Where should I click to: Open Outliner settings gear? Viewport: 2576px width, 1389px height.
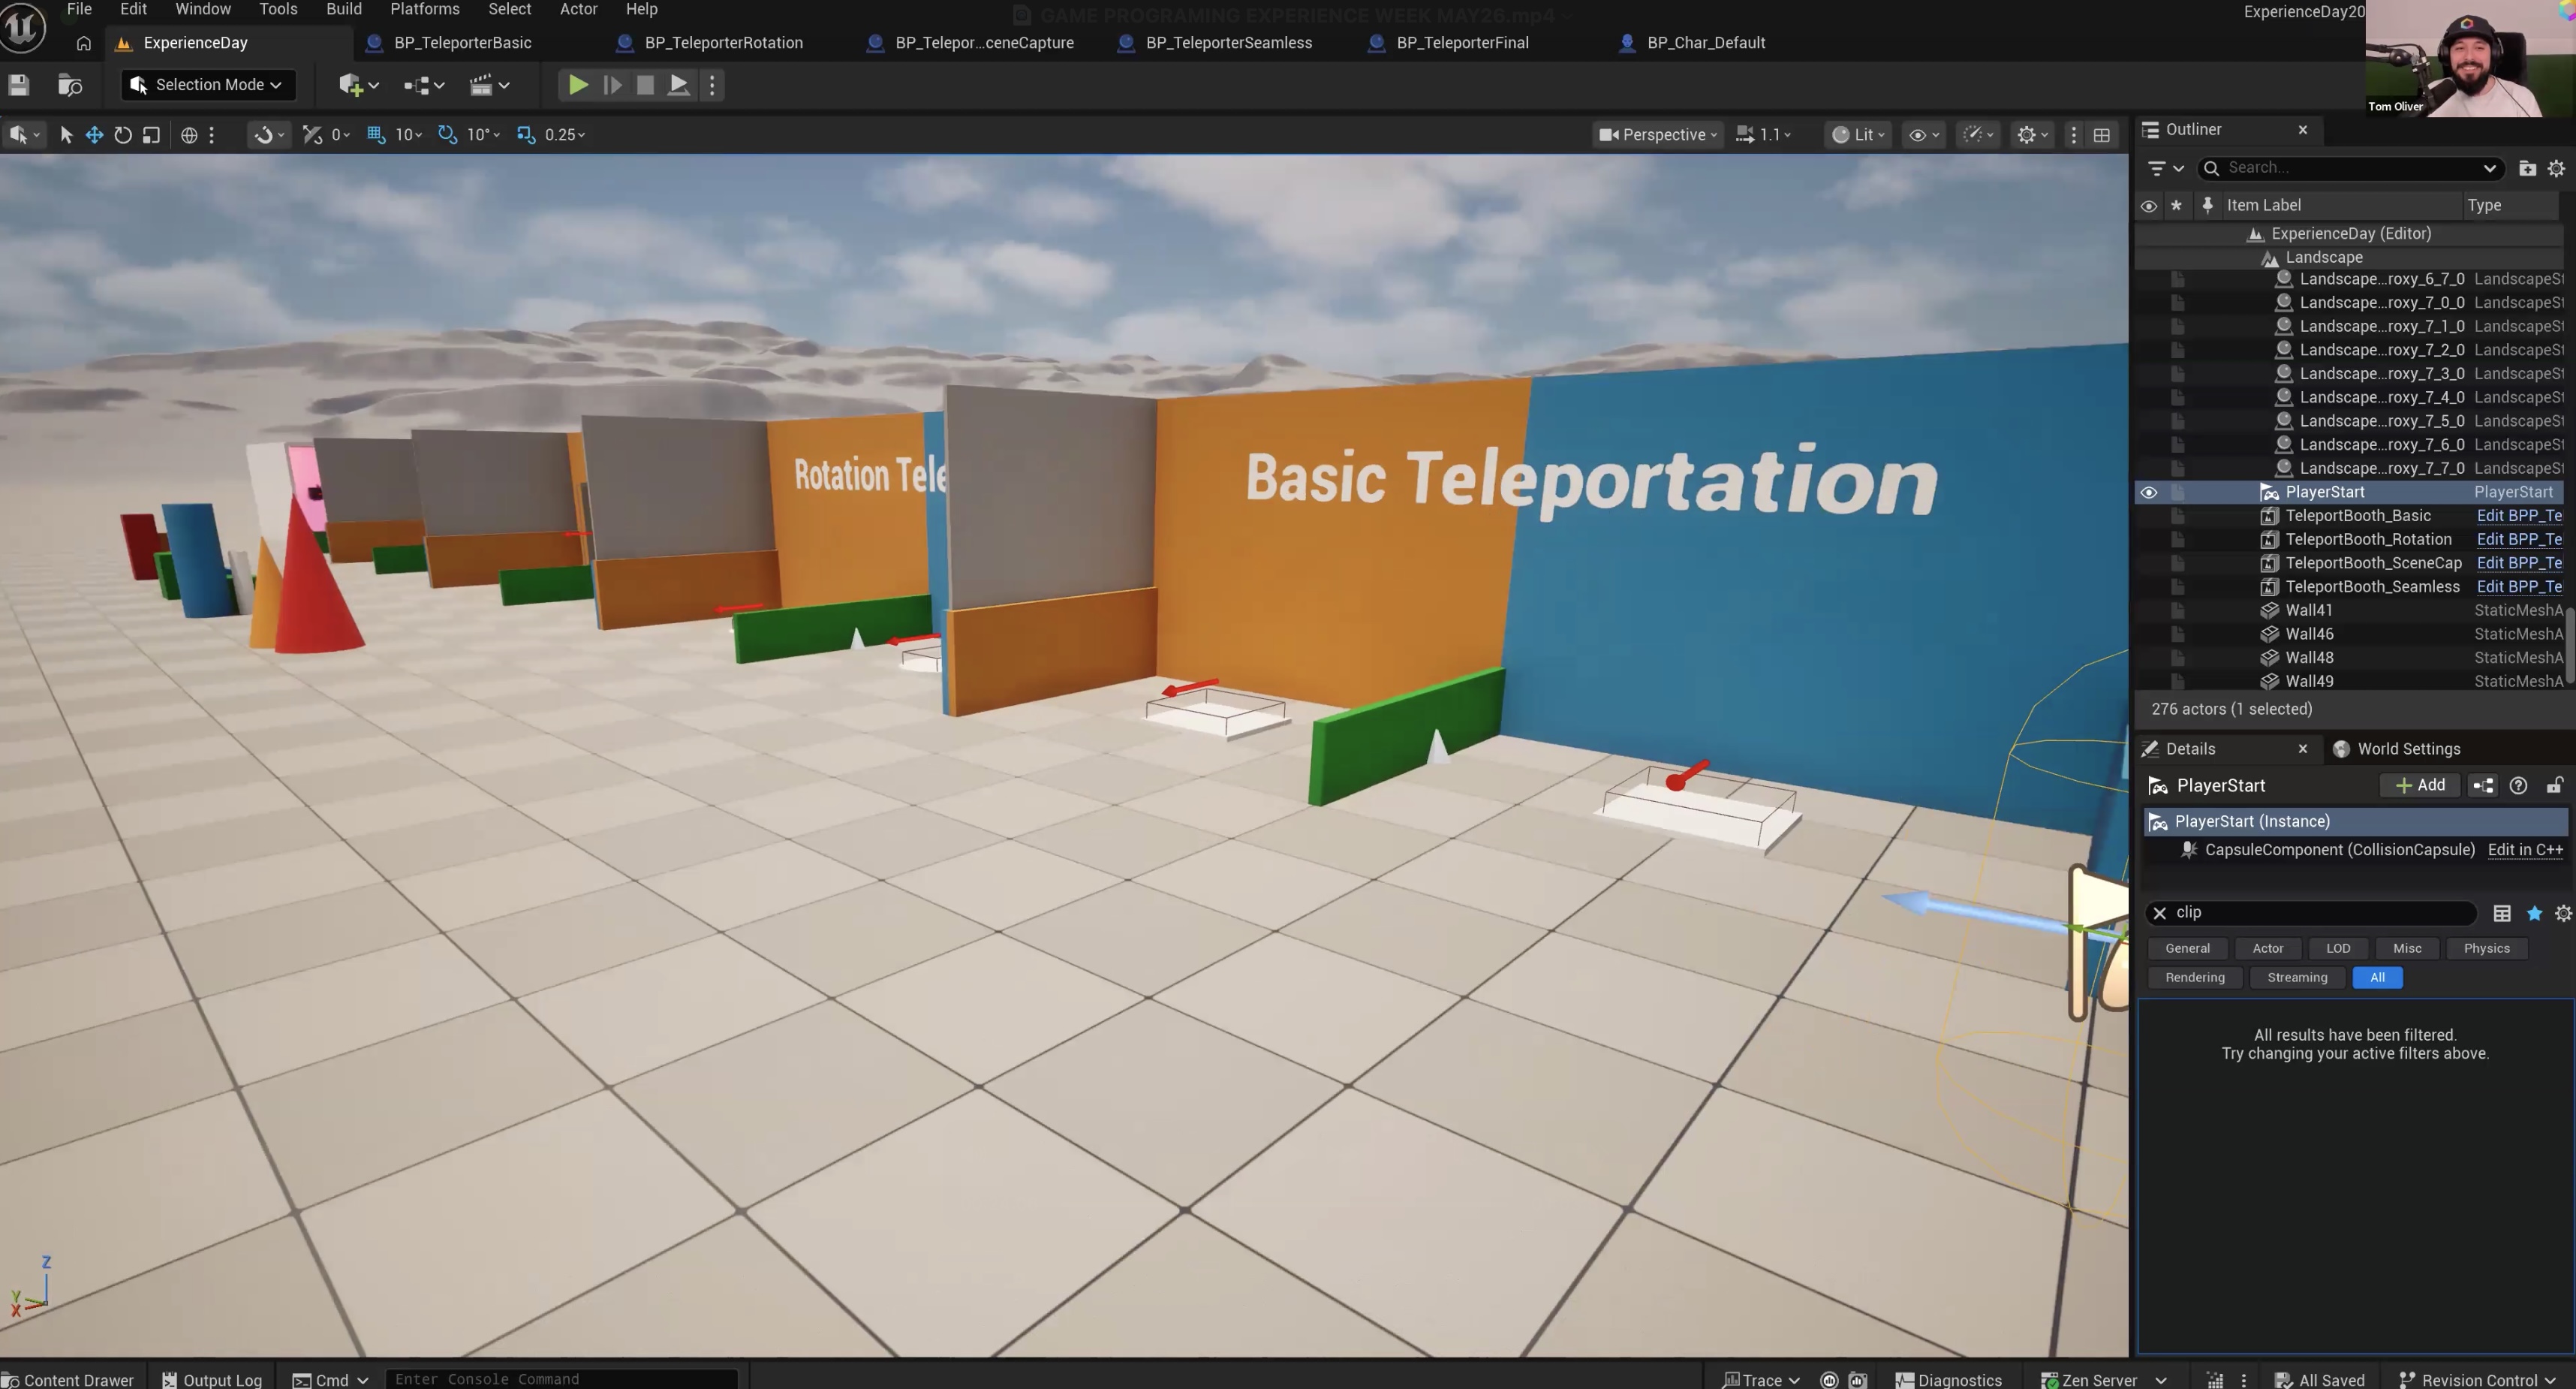pyautogui.click(x=2556, y=168)
